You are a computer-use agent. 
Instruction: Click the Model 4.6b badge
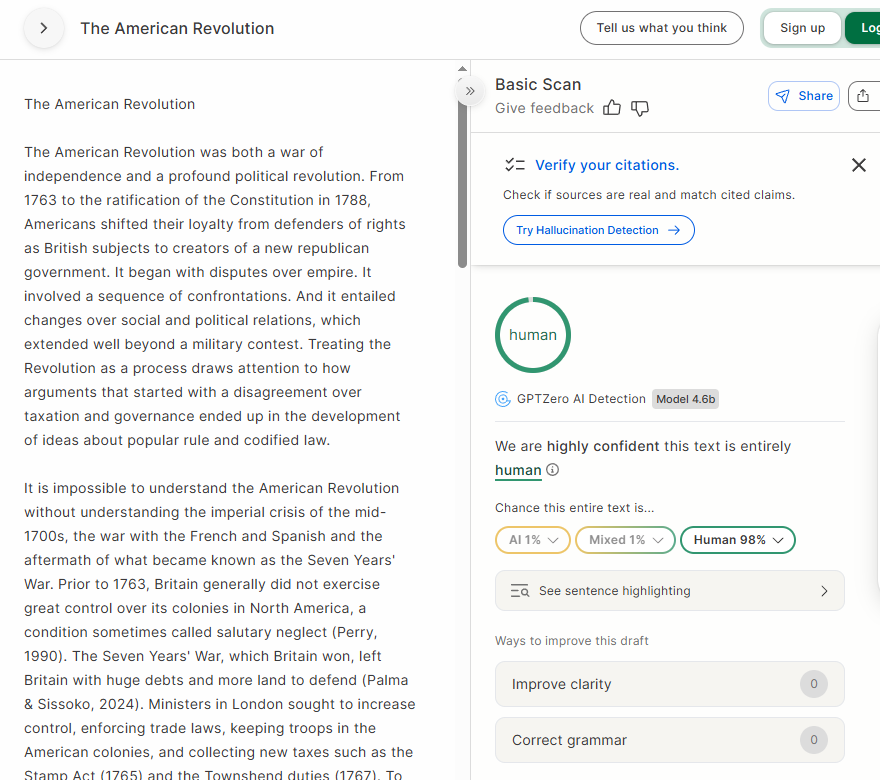click(685, 399)
